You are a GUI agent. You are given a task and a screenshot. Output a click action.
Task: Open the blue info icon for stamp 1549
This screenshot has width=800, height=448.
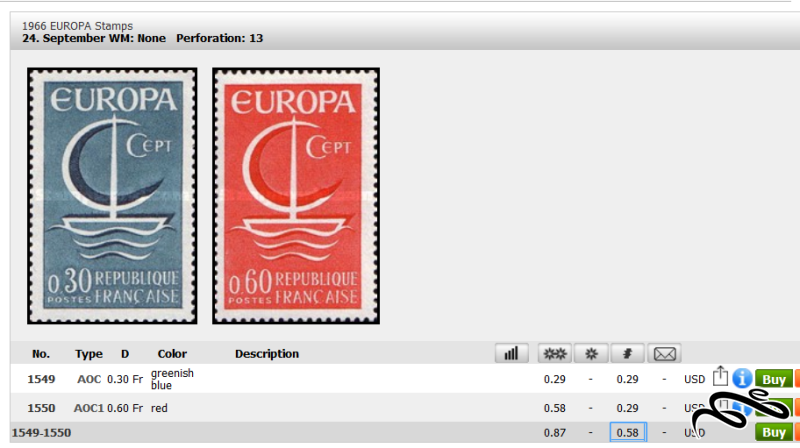click(742, 379)
